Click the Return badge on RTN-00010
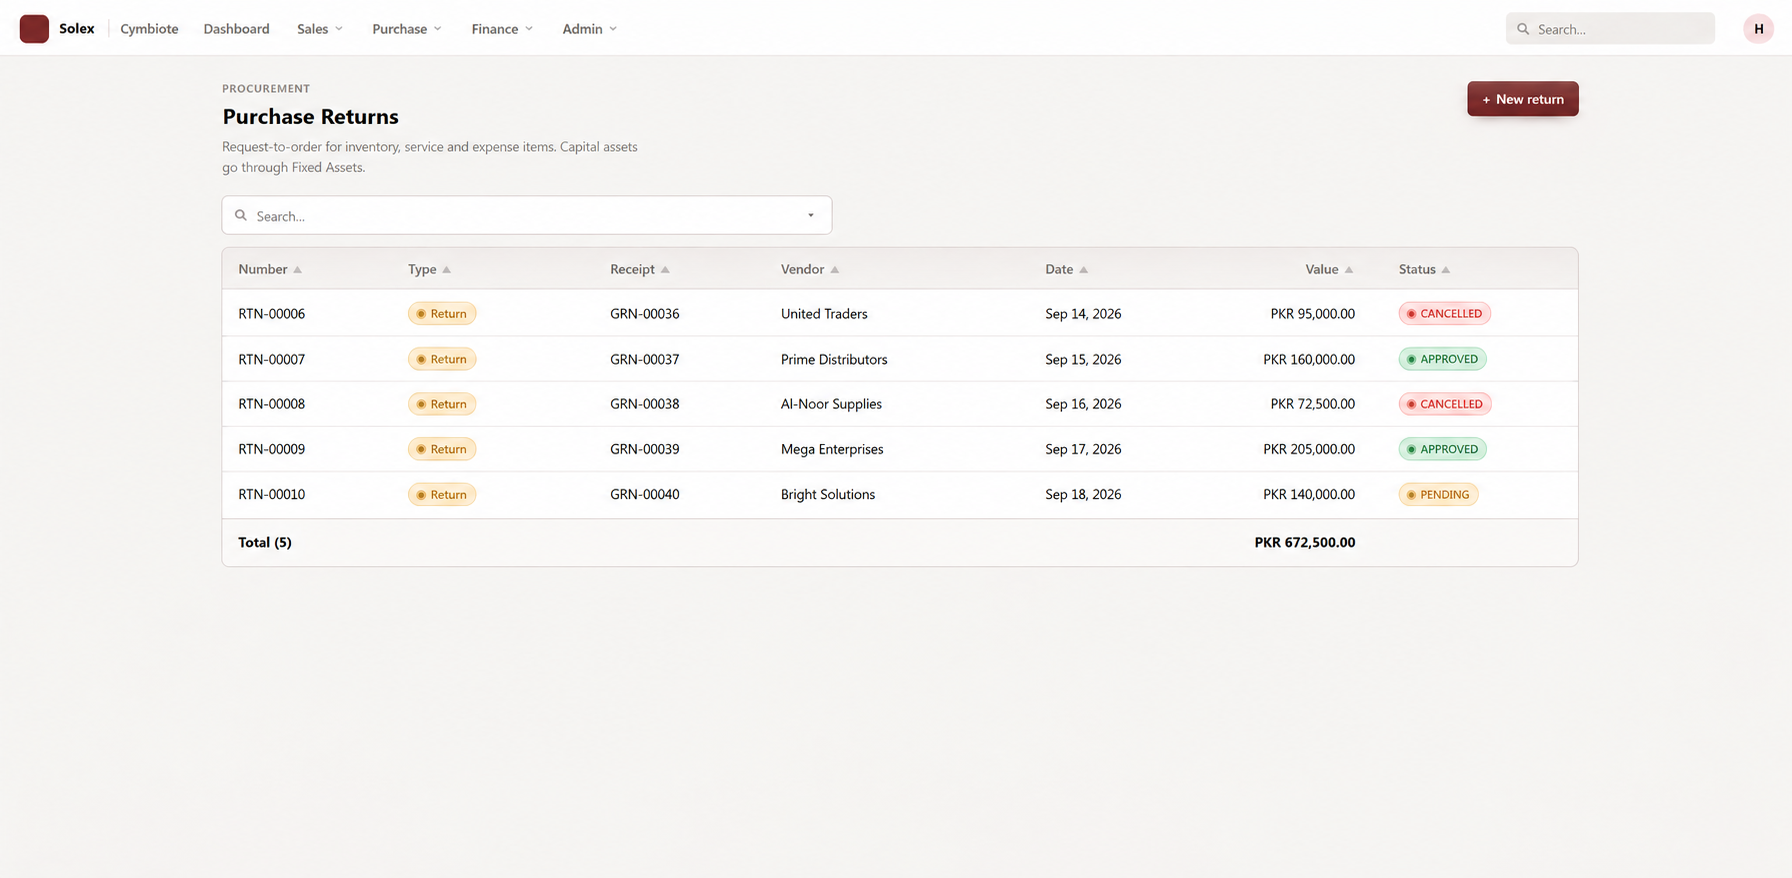 [442, 495]
